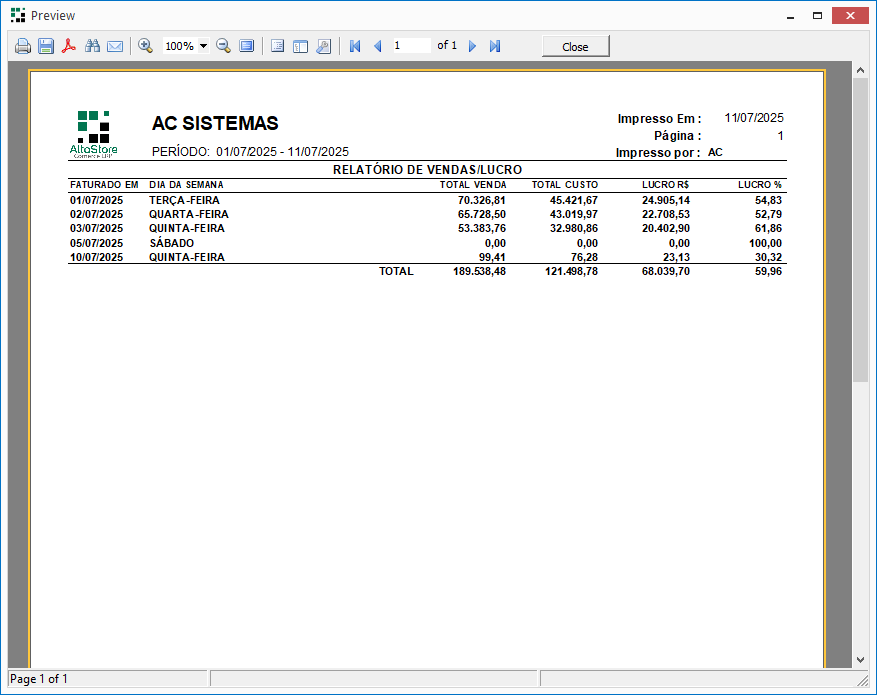
Task: Switch to full screen view icon
Action: point(247,46)
